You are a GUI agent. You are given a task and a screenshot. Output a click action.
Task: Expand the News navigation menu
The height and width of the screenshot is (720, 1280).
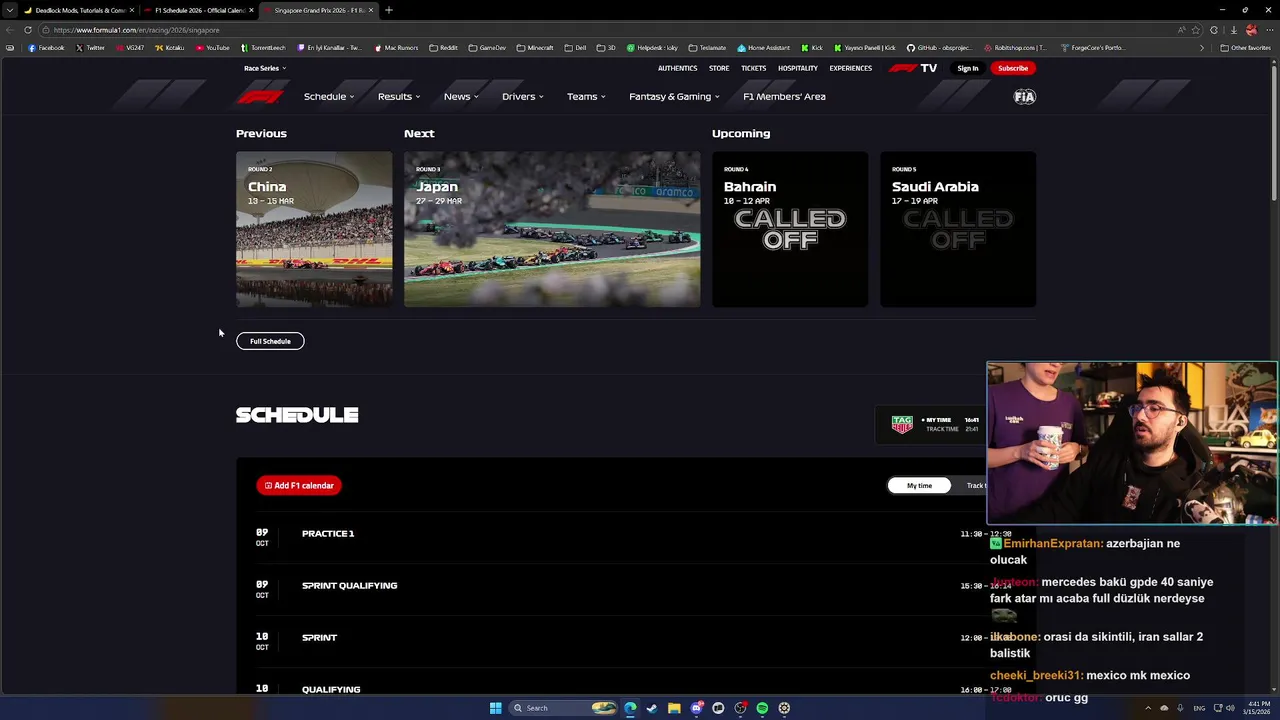tap(461, 97)
